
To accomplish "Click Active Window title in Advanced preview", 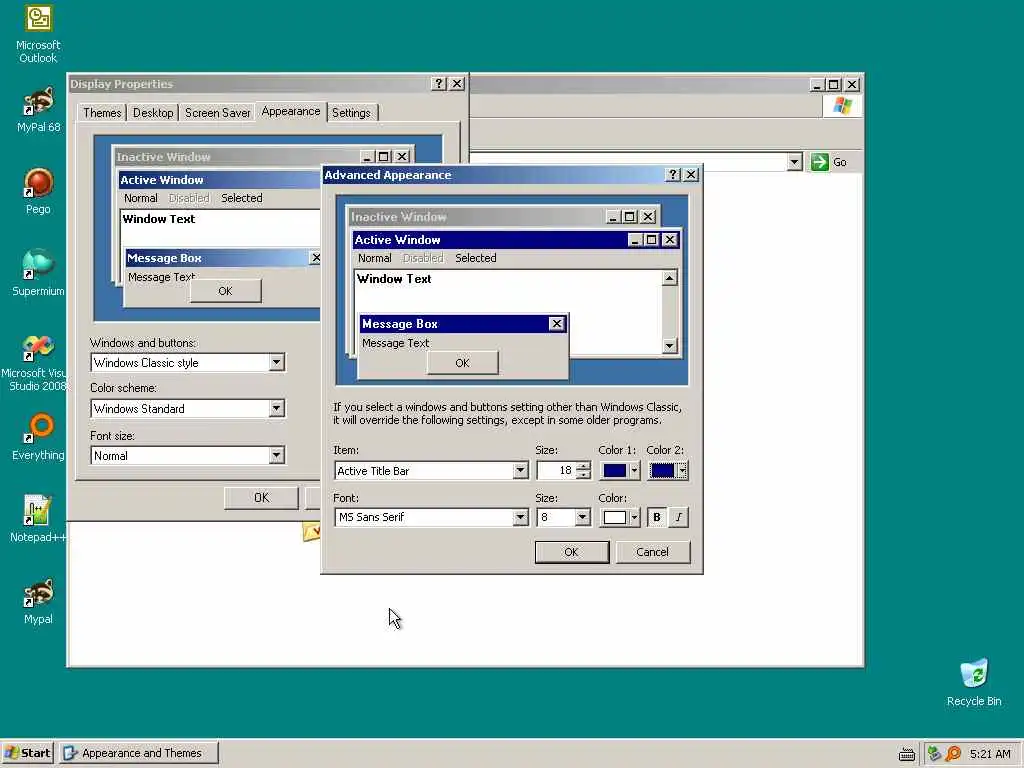I will coord(397,240).
